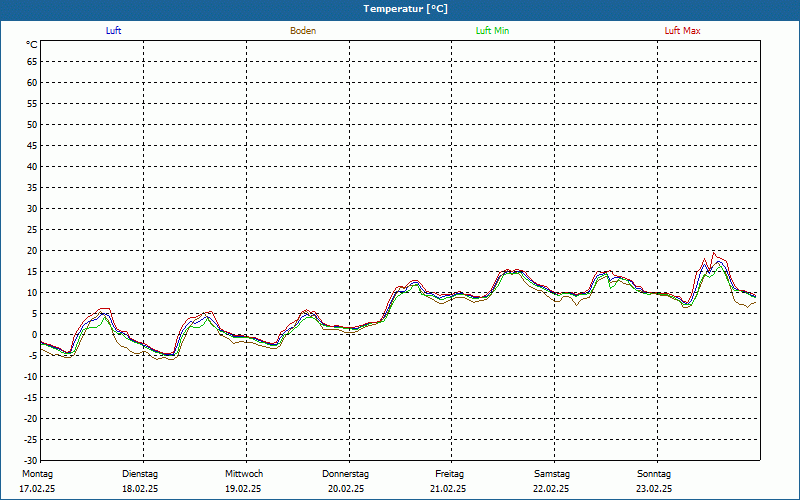This screenshot has width=800, height=500.
Task: Click the -5 value on the temperature axis
Action: tap(33, 356)
